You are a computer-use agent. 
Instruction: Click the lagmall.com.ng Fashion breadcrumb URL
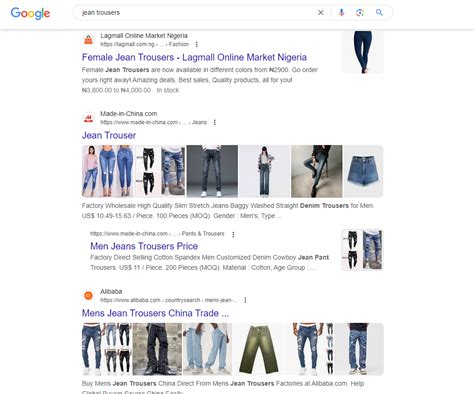[x=144, y=44]
